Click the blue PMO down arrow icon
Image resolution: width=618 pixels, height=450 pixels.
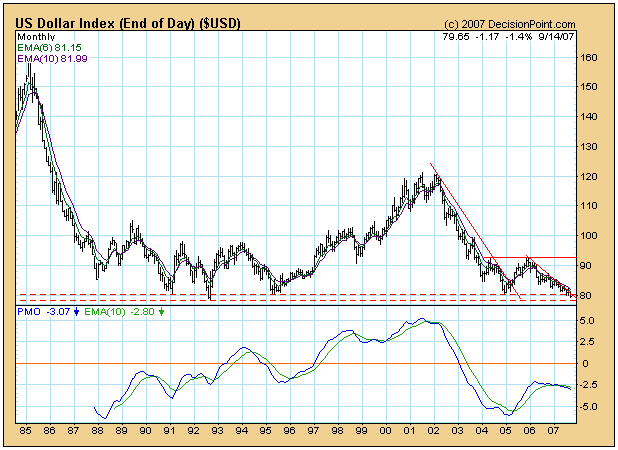77,312
